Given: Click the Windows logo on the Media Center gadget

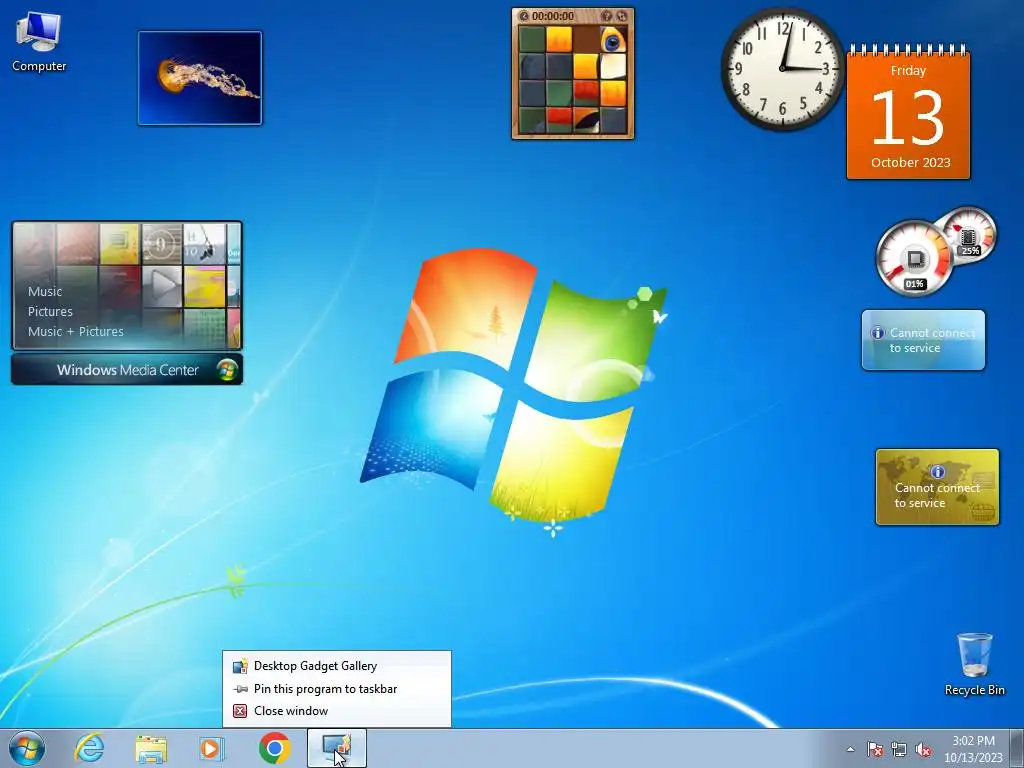Looking at the screenshot, I should [x=227, y=370].
